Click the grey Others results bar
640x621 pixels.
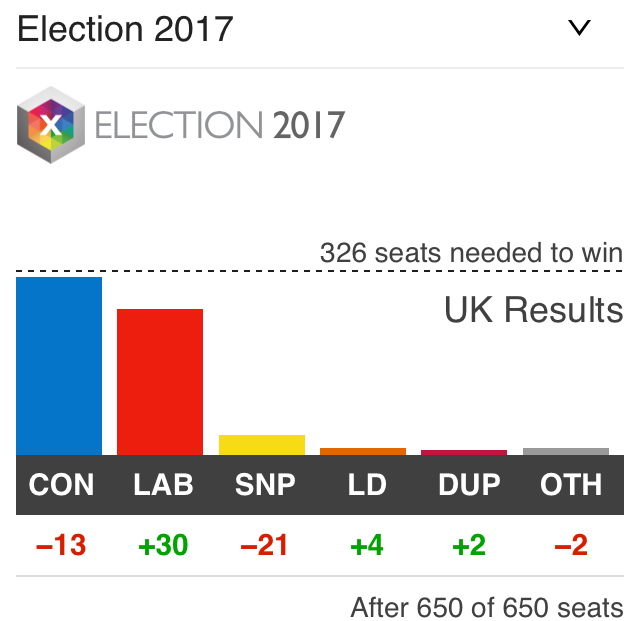coord(566,452)
